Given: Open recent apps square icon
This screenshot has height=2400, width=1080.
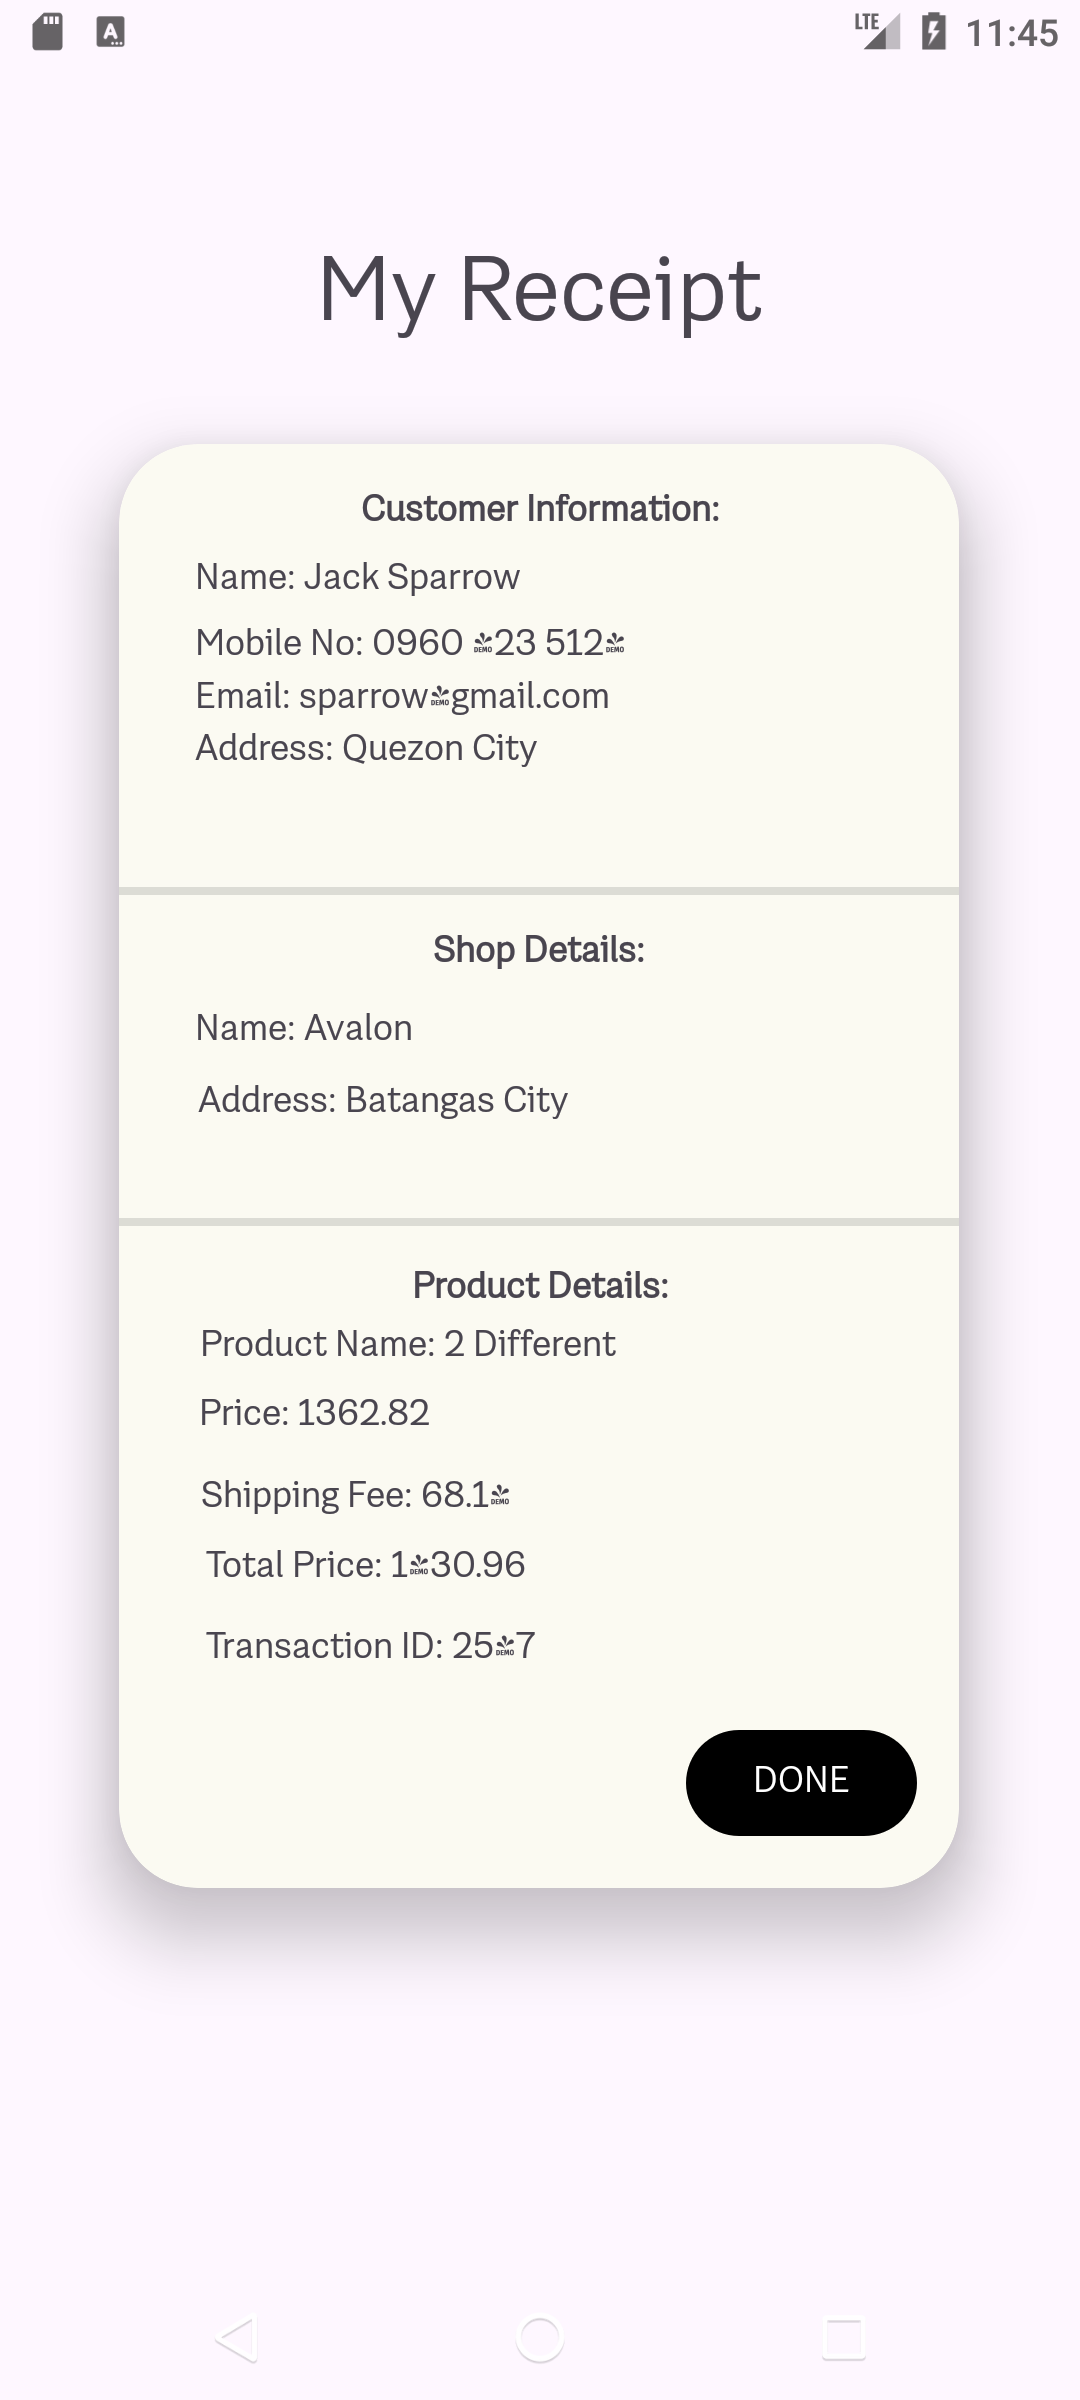Looking at the screenshot, I should pyautogui.click(x=843, y=2340).
